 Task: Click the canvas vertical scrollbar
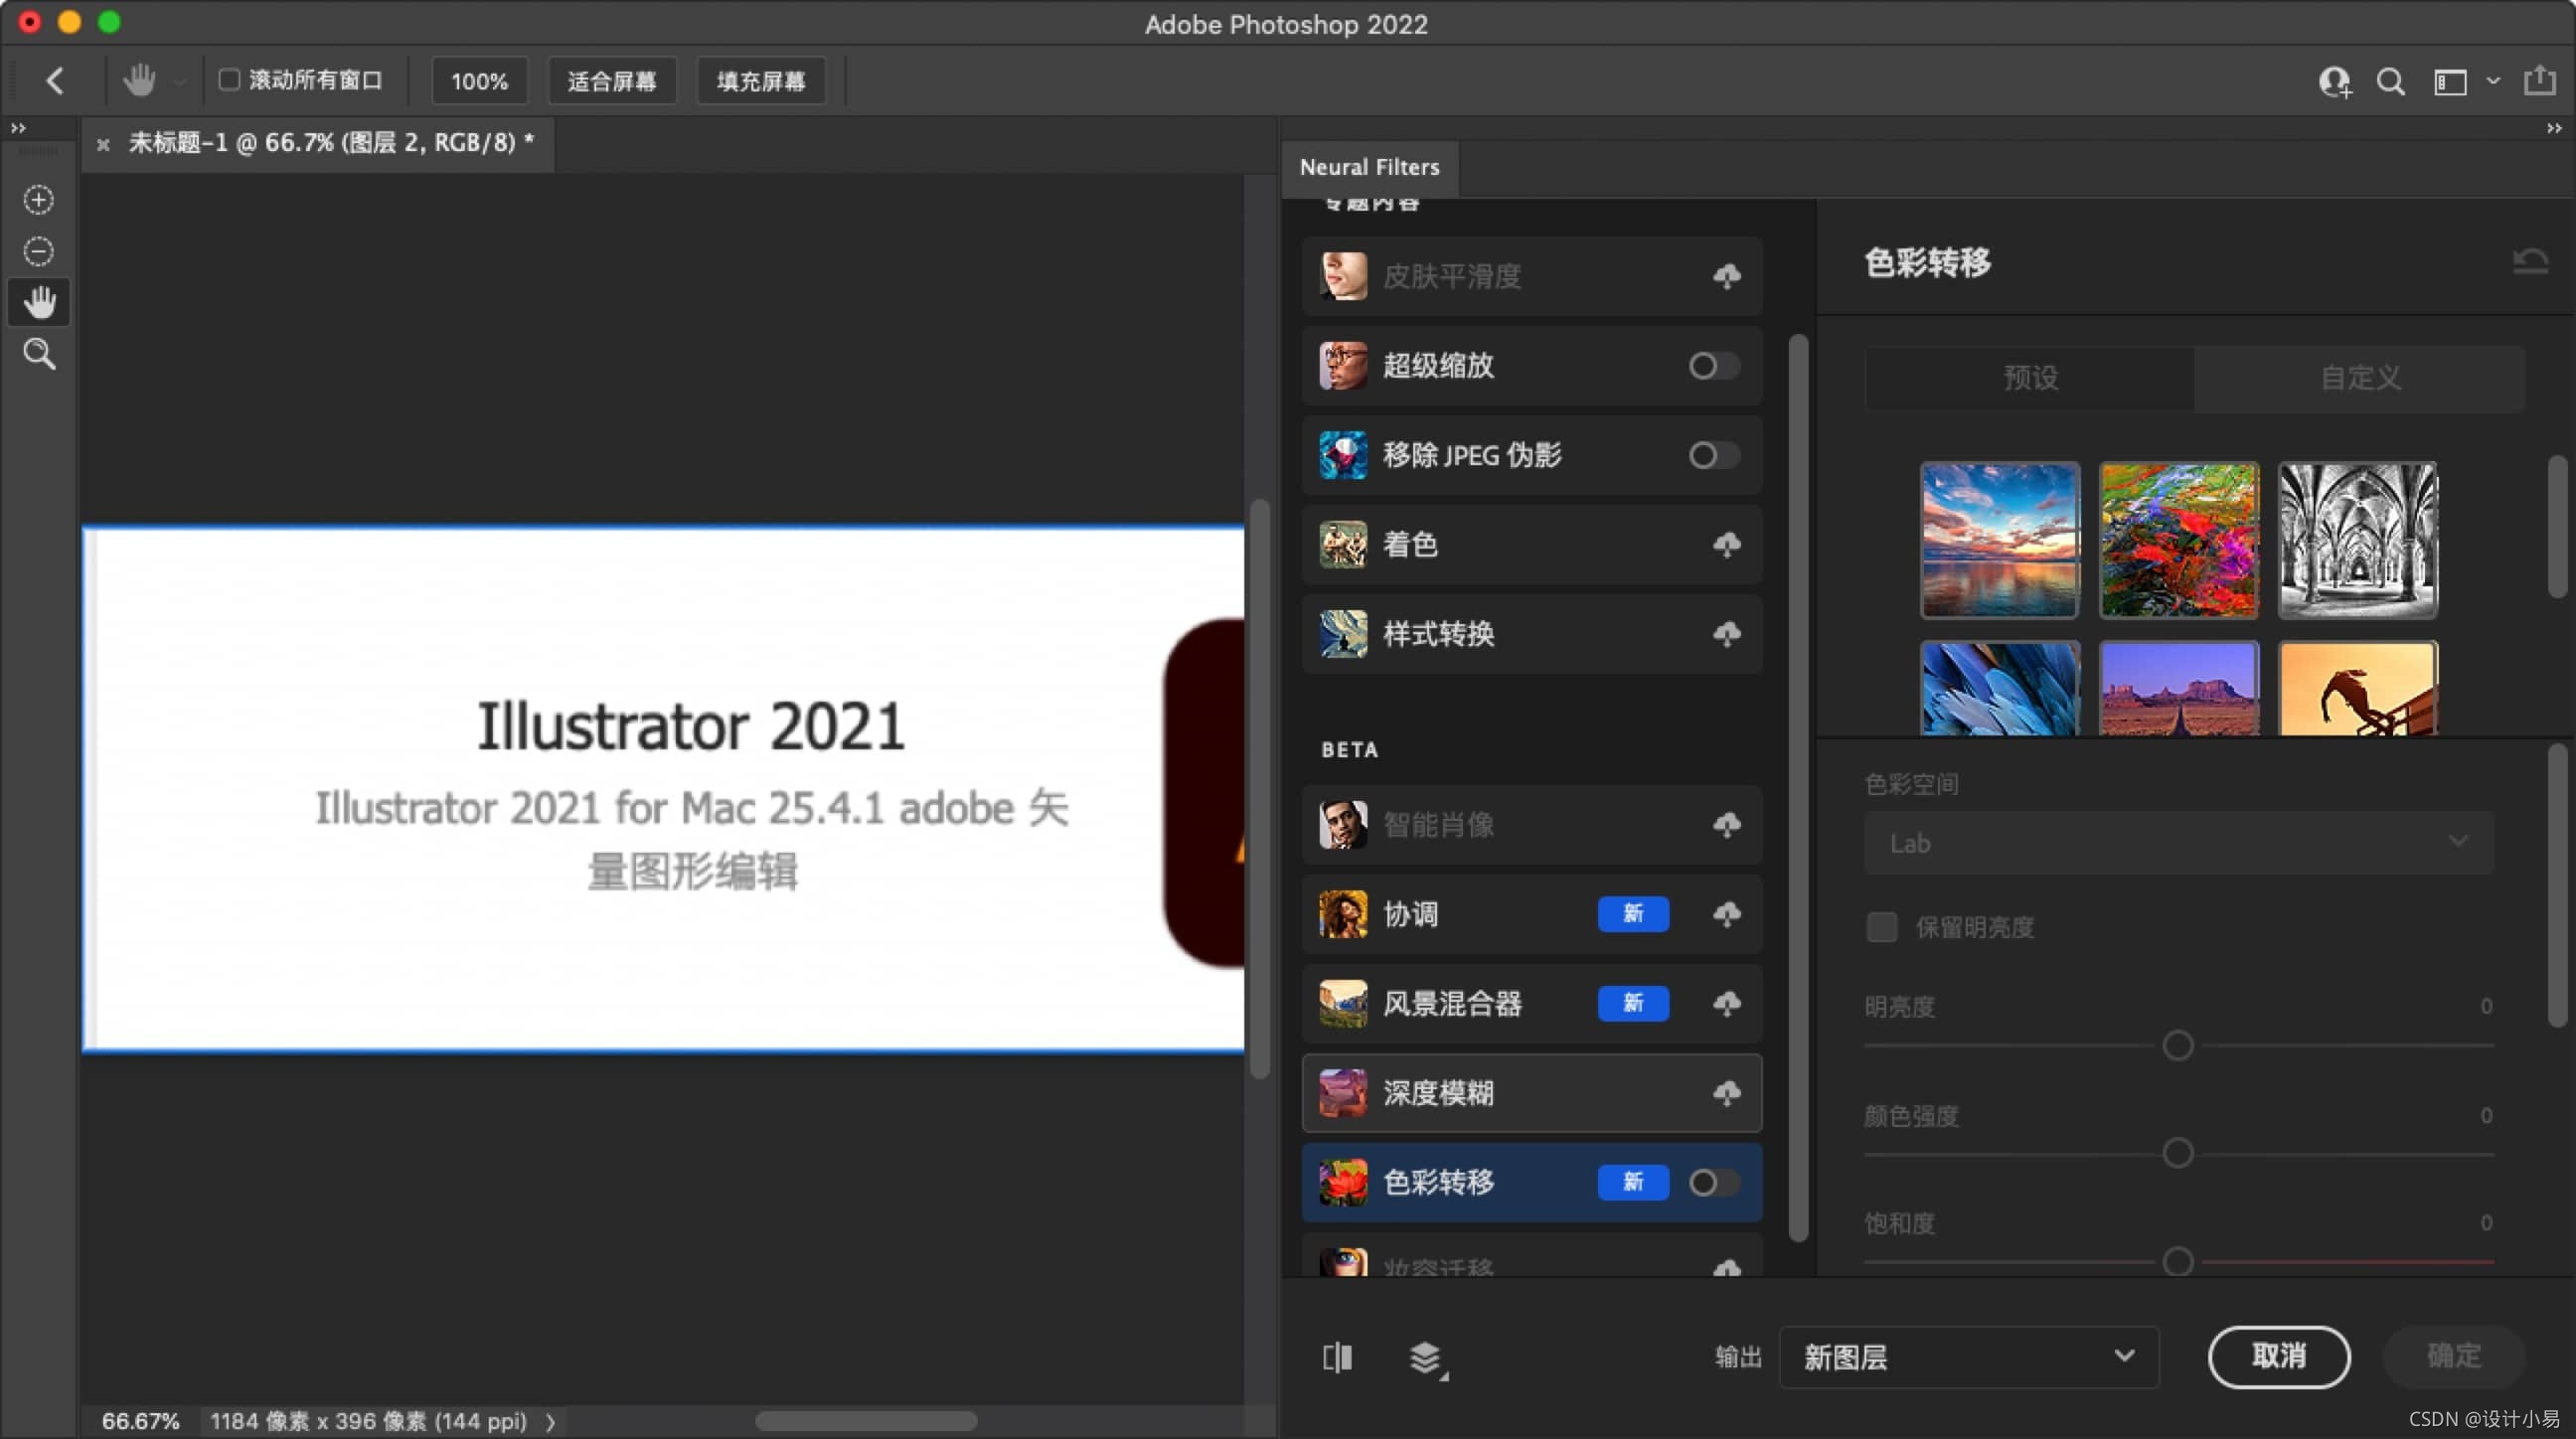[x=1260, y=788]
